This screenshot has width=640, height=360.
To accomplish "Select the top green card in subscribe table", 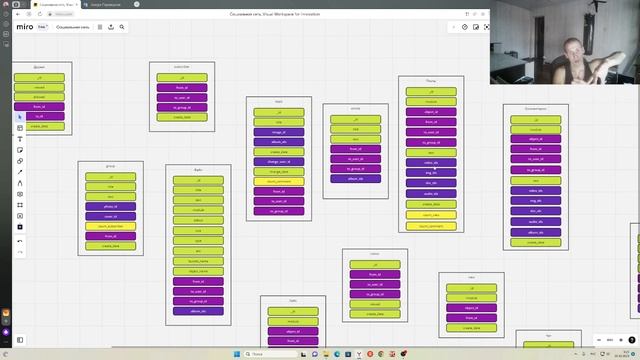I will coord(182,78).
